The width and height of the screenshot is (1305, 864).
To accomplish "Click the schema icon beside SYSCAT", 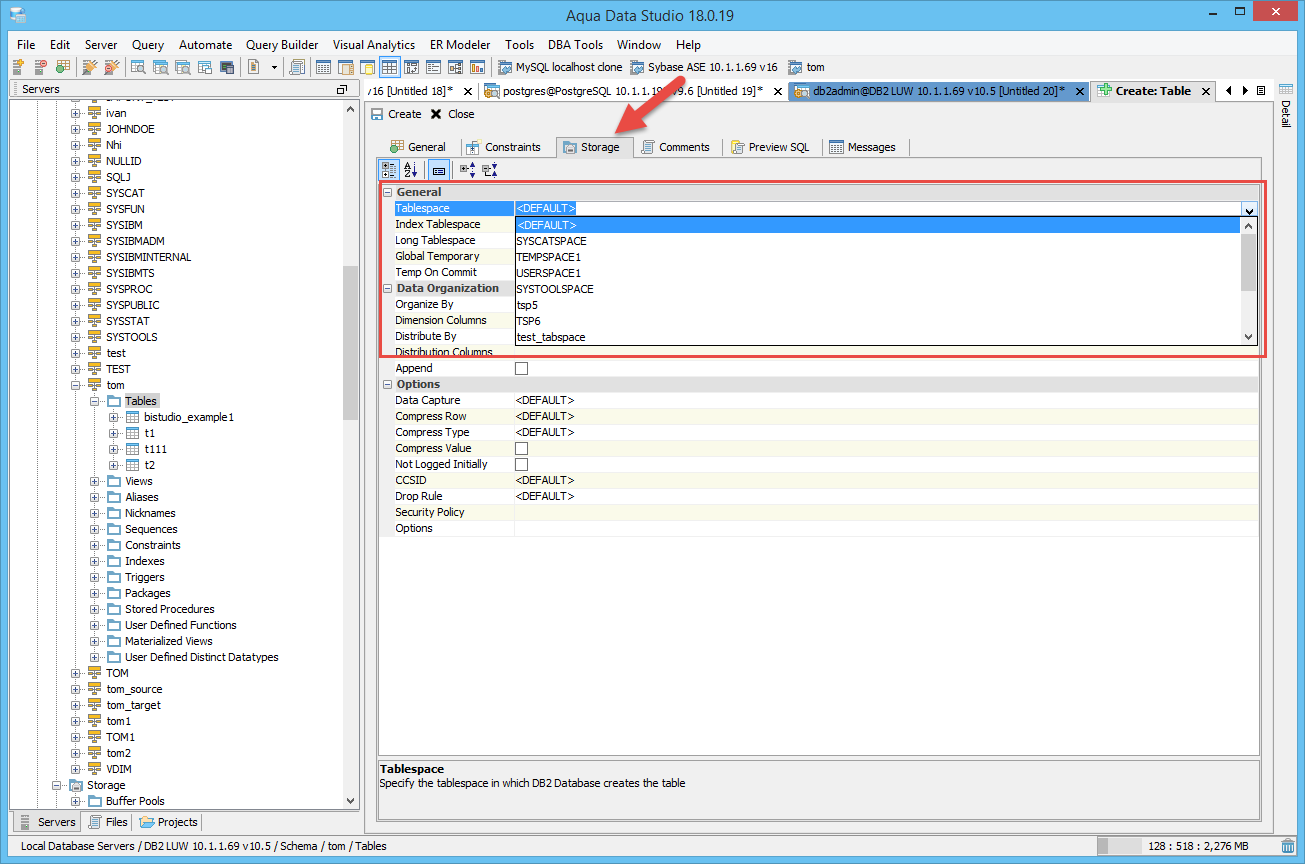I will click(x=94, y=193).
